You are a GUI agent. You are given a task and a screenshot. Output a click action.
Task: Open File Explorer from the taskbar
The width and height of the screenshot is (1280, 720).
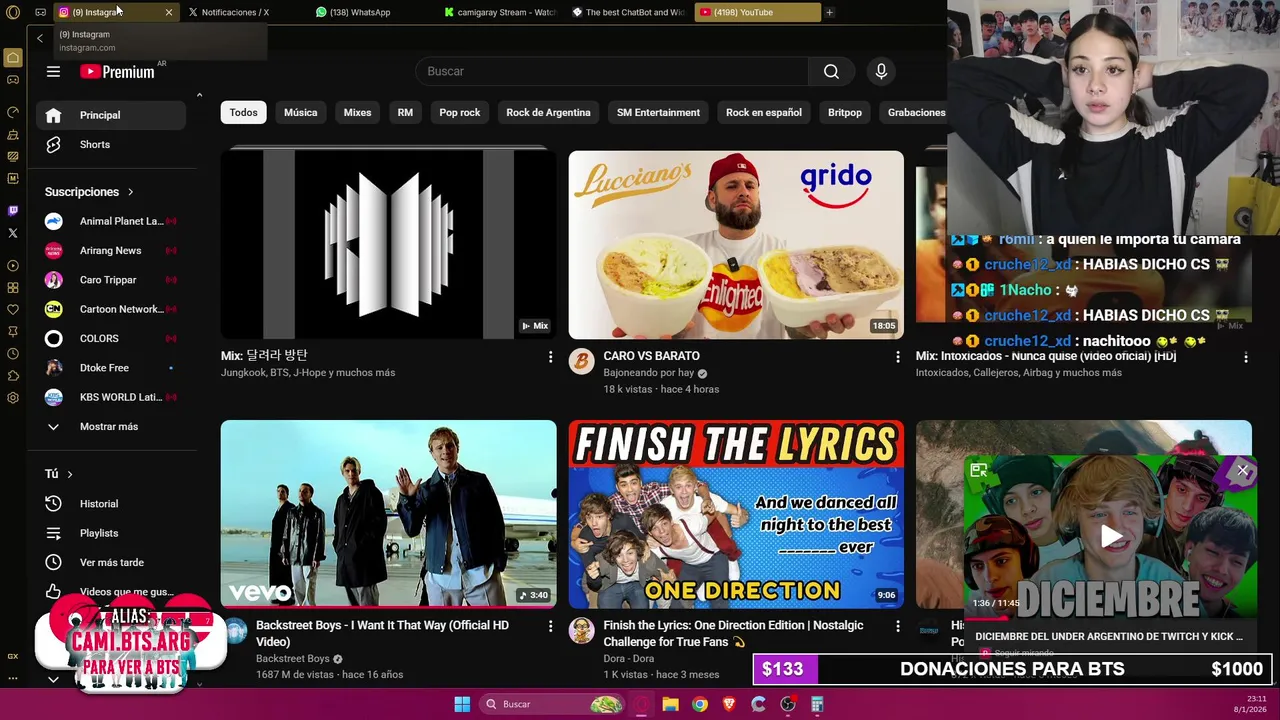670,704
